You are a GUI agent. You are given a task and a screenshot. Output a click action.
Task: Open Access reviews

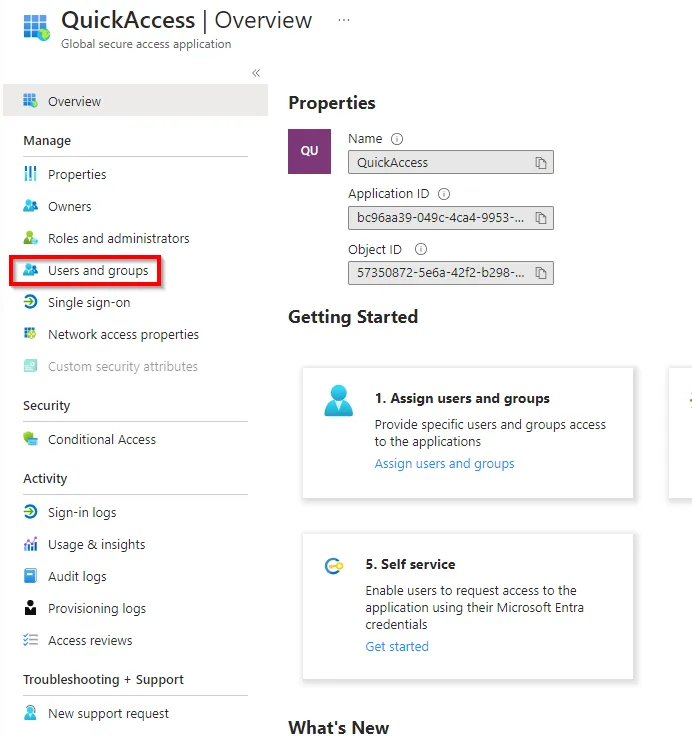pyautogui.click(x=90, y=640)
